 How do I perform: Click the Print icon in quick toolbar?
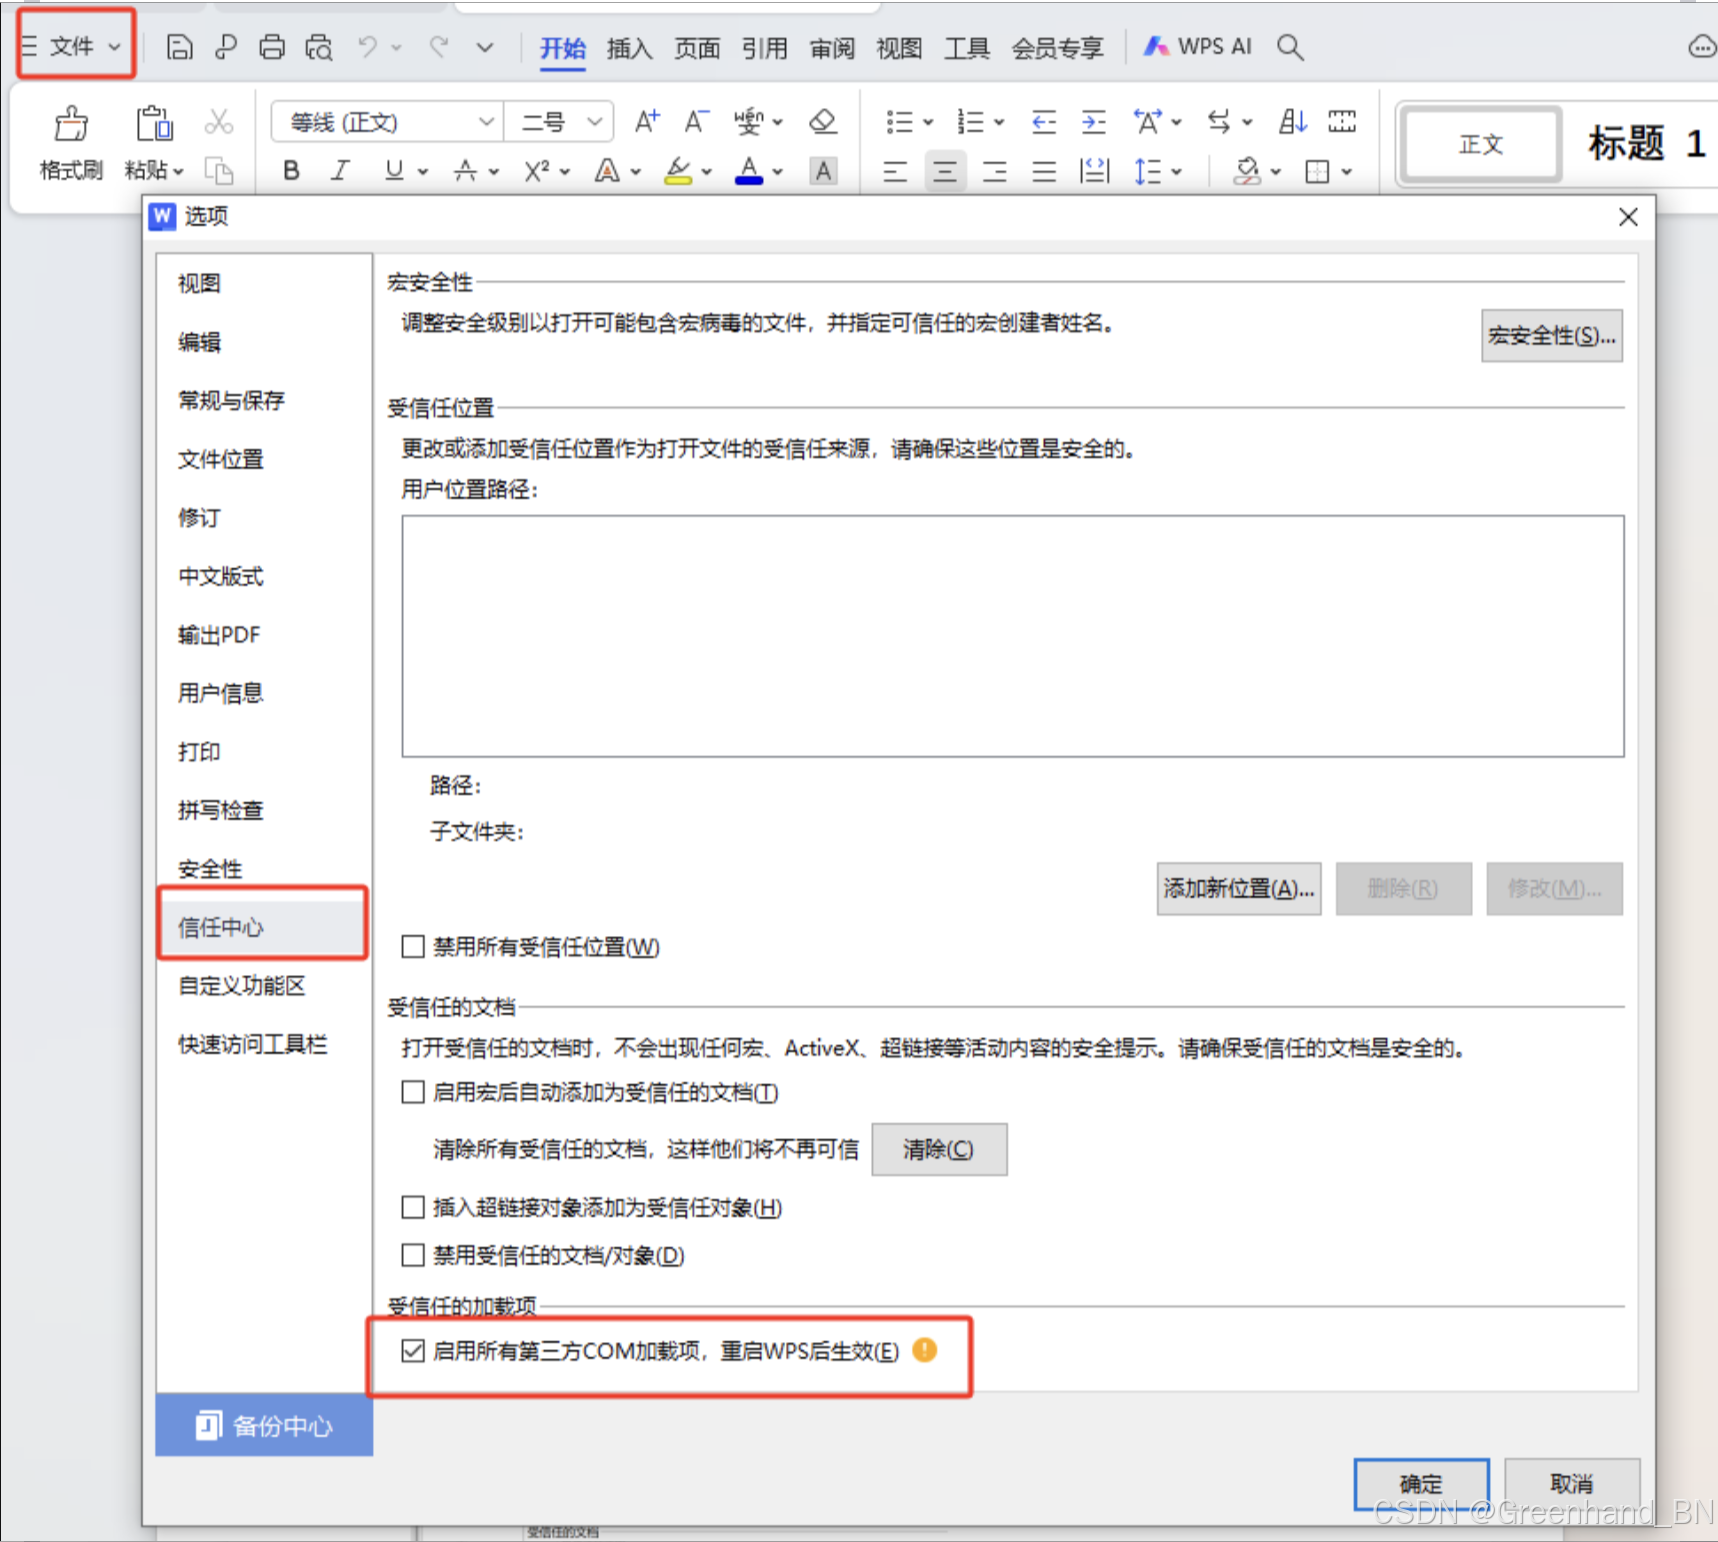(x=272, y=47)
